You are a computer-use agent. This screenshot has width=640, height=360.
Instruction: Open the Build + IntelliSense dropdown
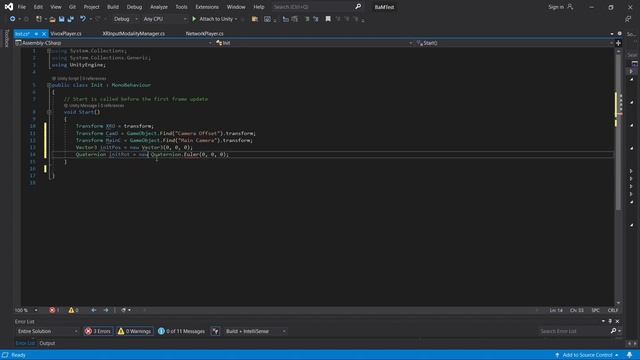click(256, 331)
